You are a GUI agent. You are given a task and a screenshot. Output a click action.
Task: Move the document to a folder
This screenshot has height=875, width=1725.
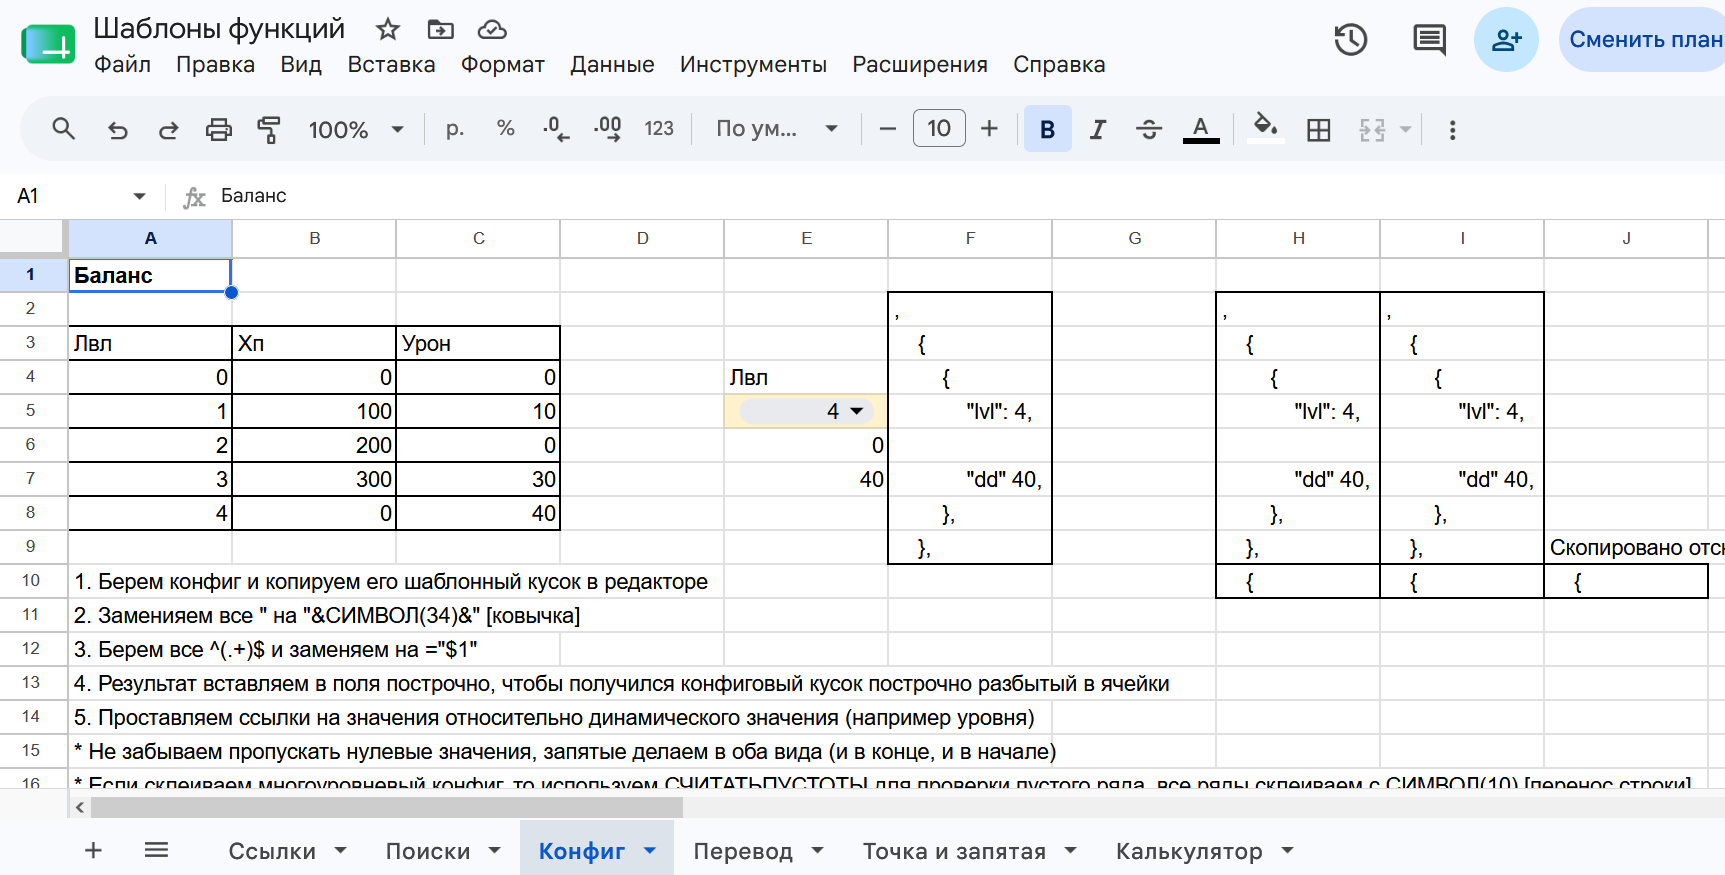point(440,29)
